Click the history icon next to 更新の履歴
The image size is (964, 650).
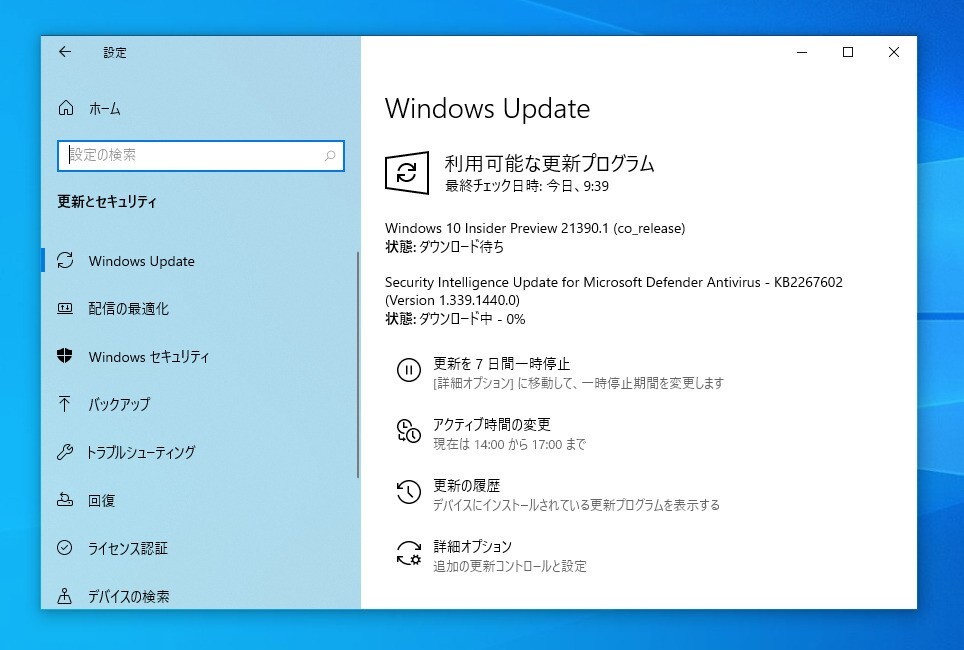pos(407,490)
